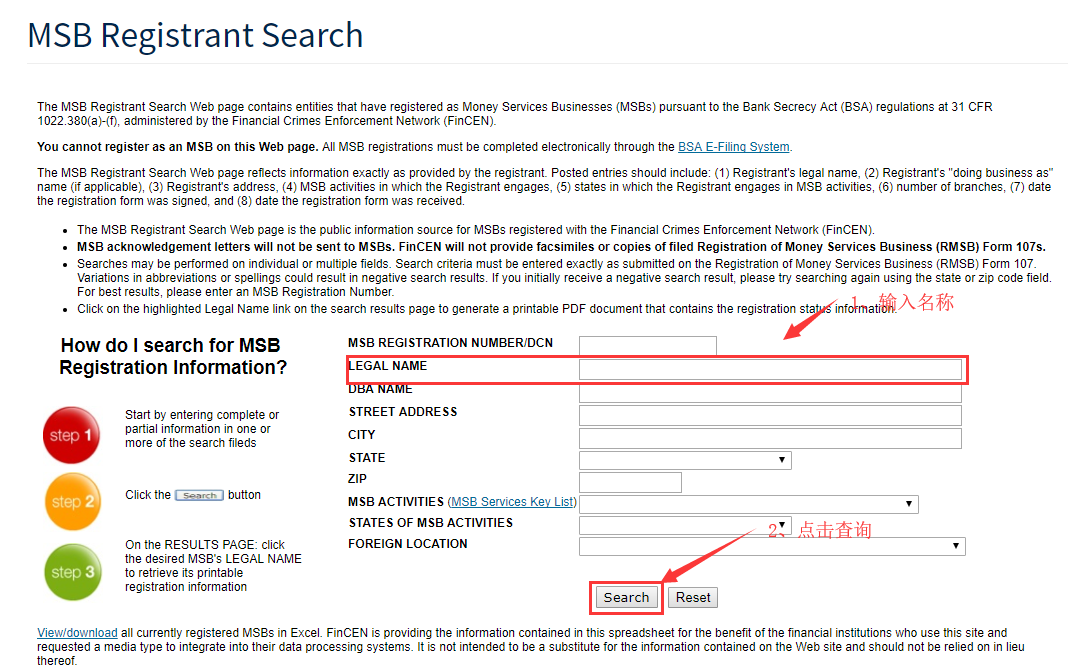Click the MSB Registrant Search page heading
Screen dimensions: 1068x666
click(x=195, y=35)
